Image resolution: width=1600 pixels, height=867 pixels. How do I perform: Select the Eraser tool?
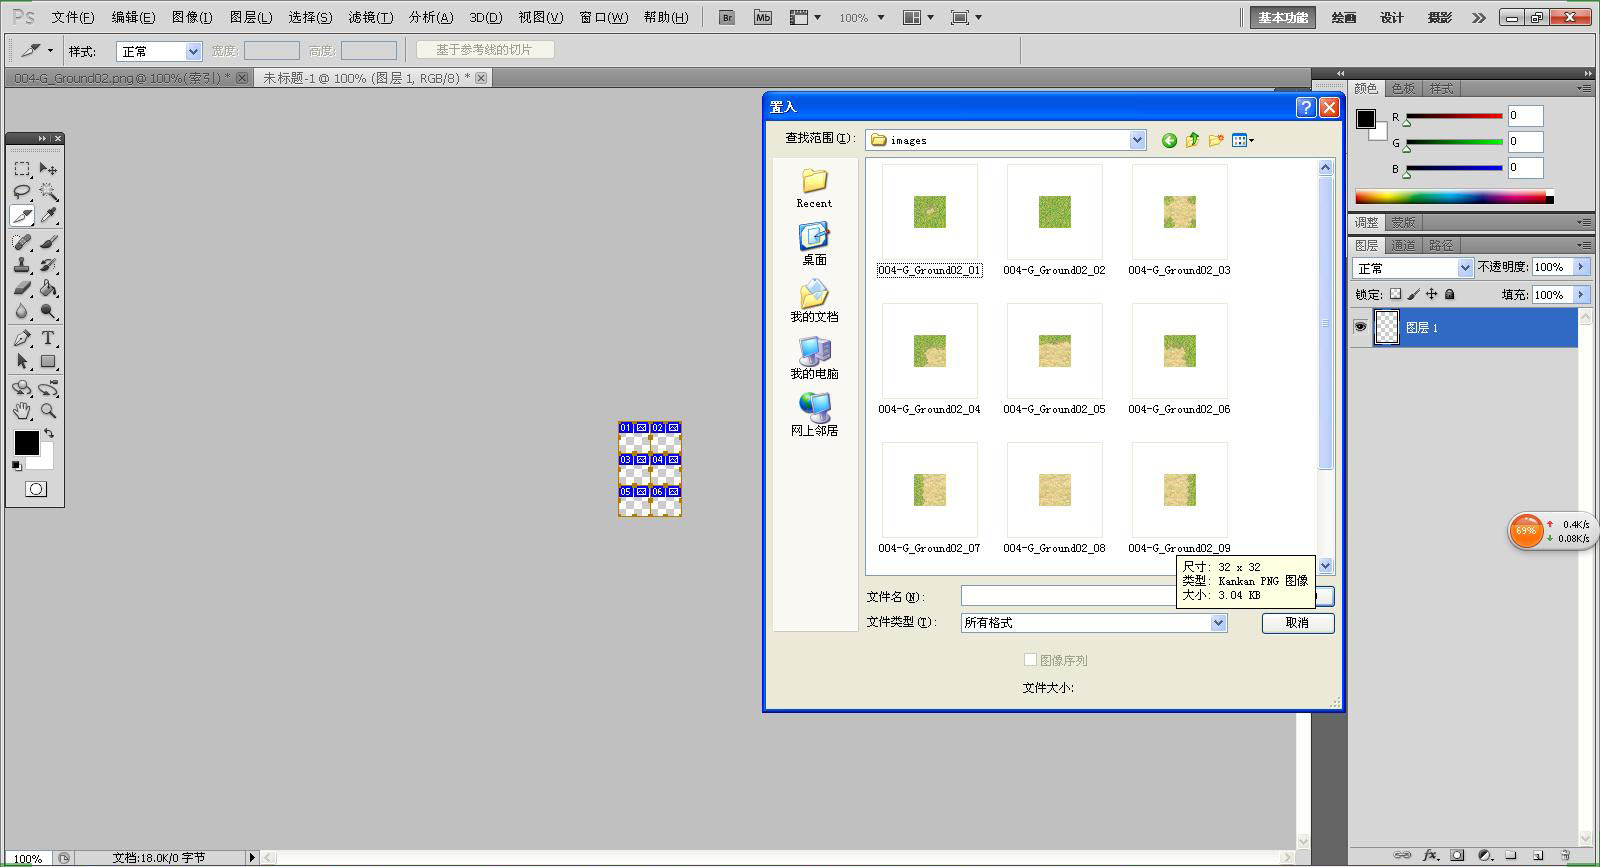click(x=22, y=288)
